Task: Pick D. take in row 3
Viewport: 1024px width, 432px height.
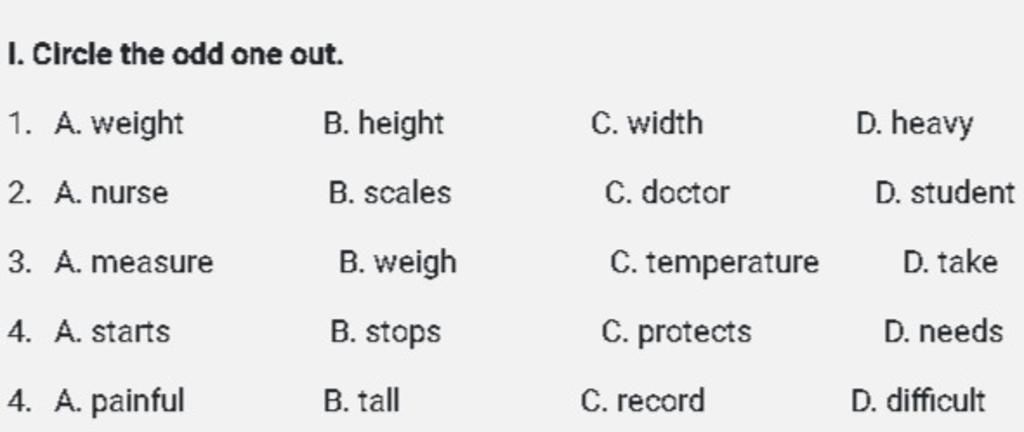Action: click(950, 263)
